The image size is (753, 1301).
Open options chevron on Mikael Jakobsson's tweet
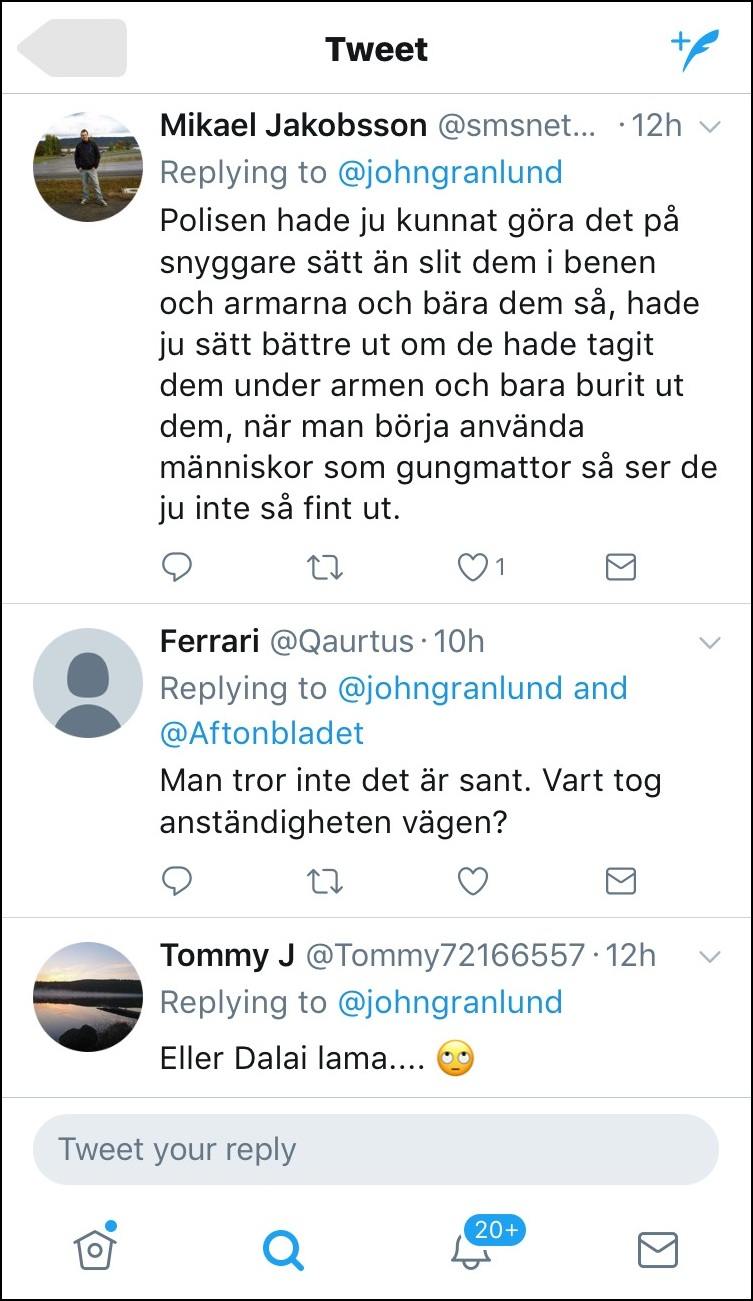(x=709, y=127)
